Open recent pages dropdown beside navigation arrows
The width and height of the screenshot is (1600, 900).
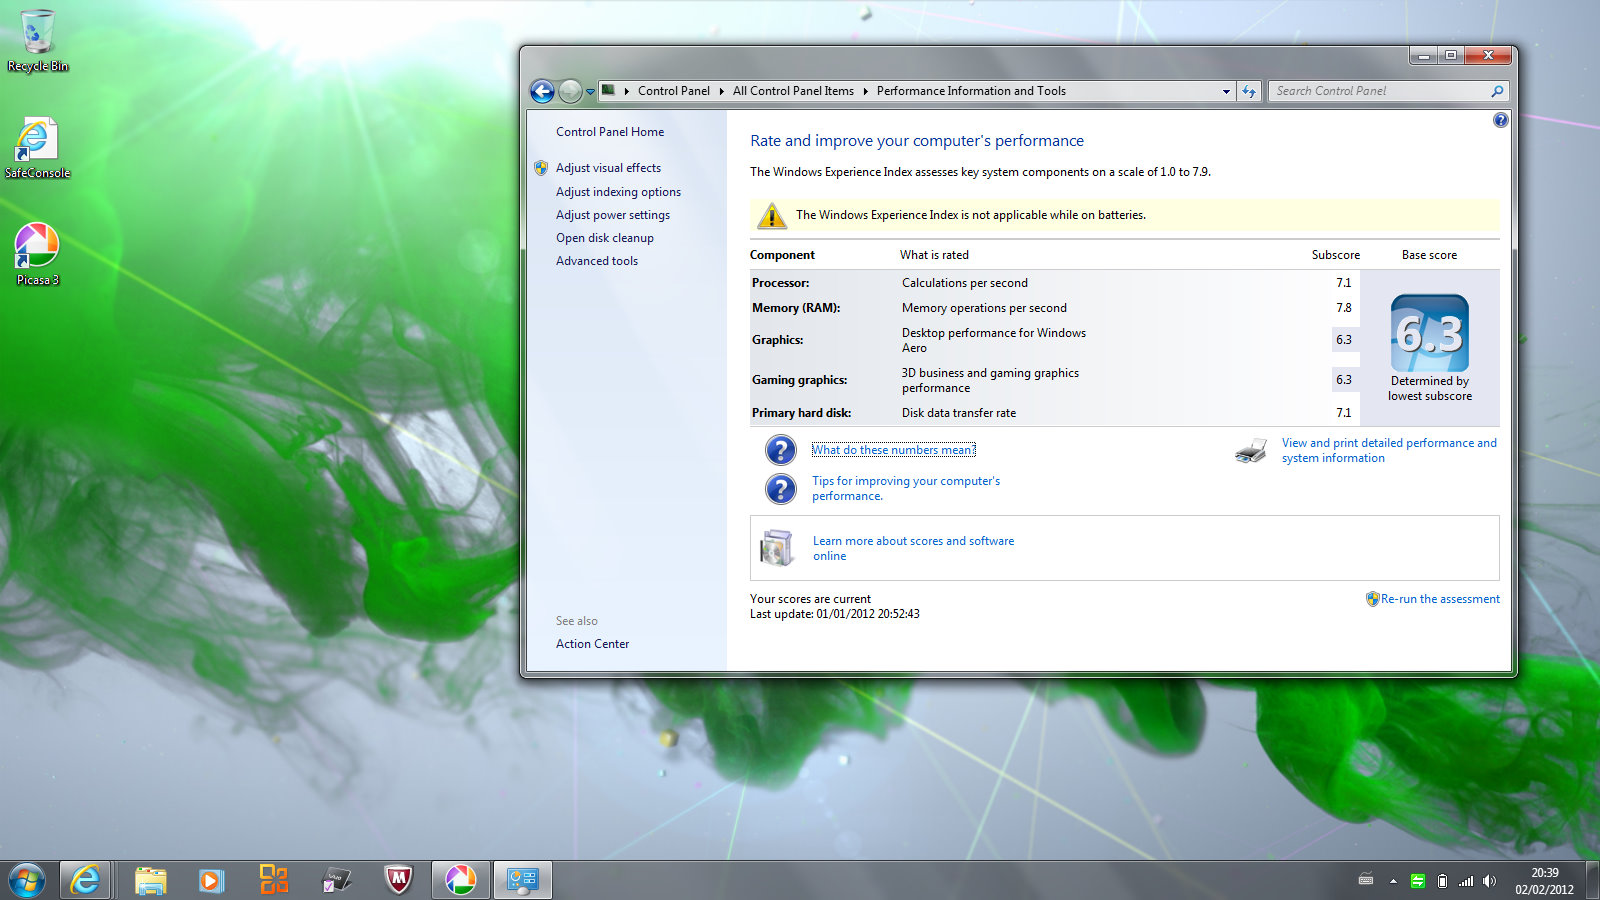coord(590,92)
